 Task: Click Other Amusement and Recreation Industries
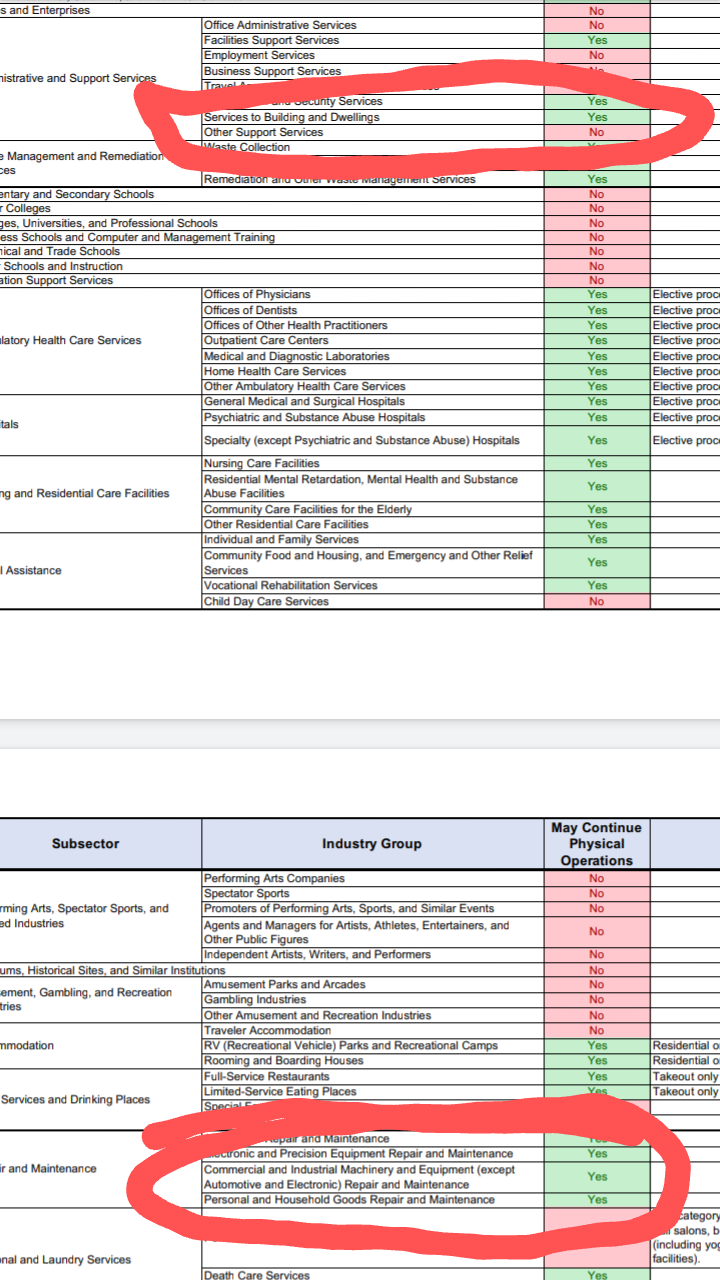click(373, 1015)
